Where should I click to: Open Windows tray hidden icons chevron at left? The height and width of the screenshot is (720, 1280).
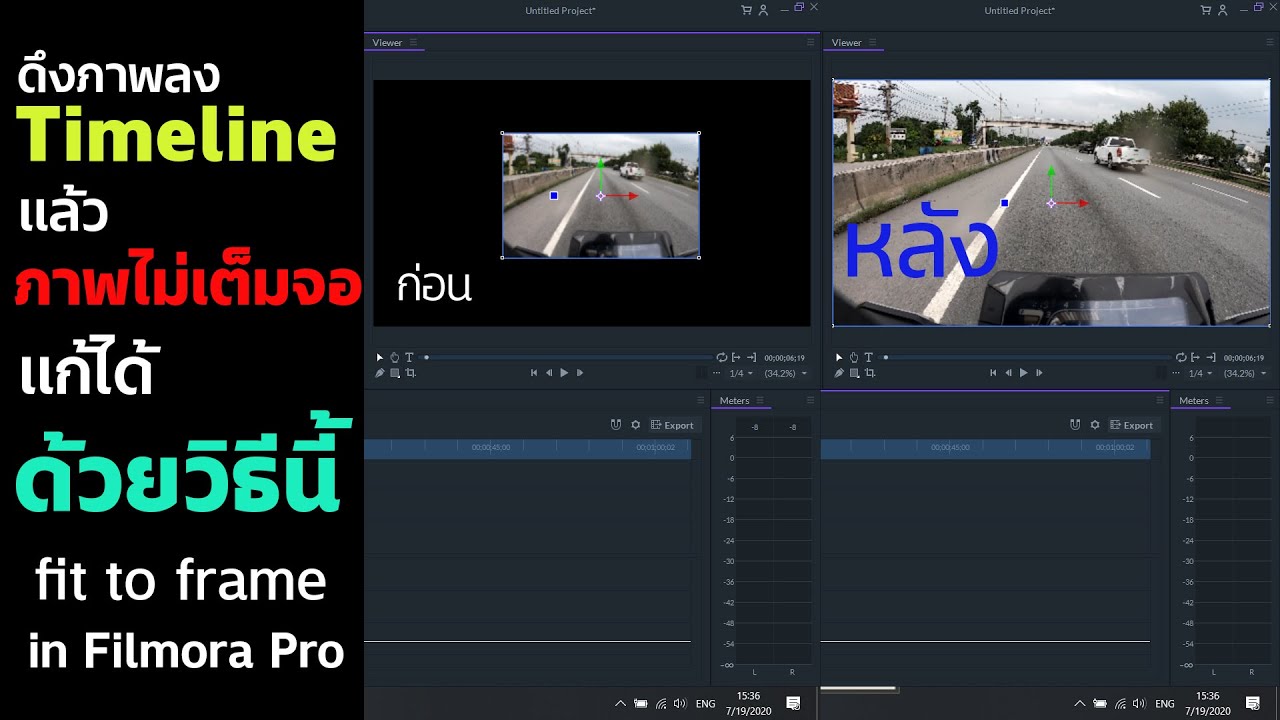click(620, 703)
